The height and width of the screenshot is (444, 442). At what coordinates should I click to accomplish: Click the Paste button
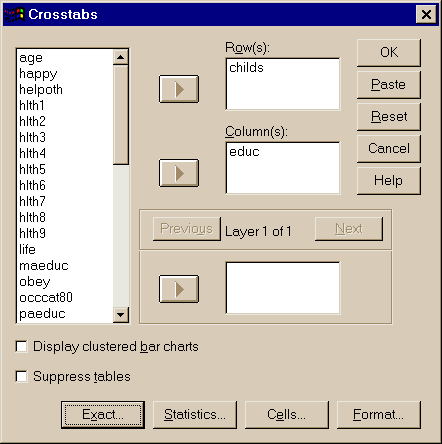click(389, 85)
